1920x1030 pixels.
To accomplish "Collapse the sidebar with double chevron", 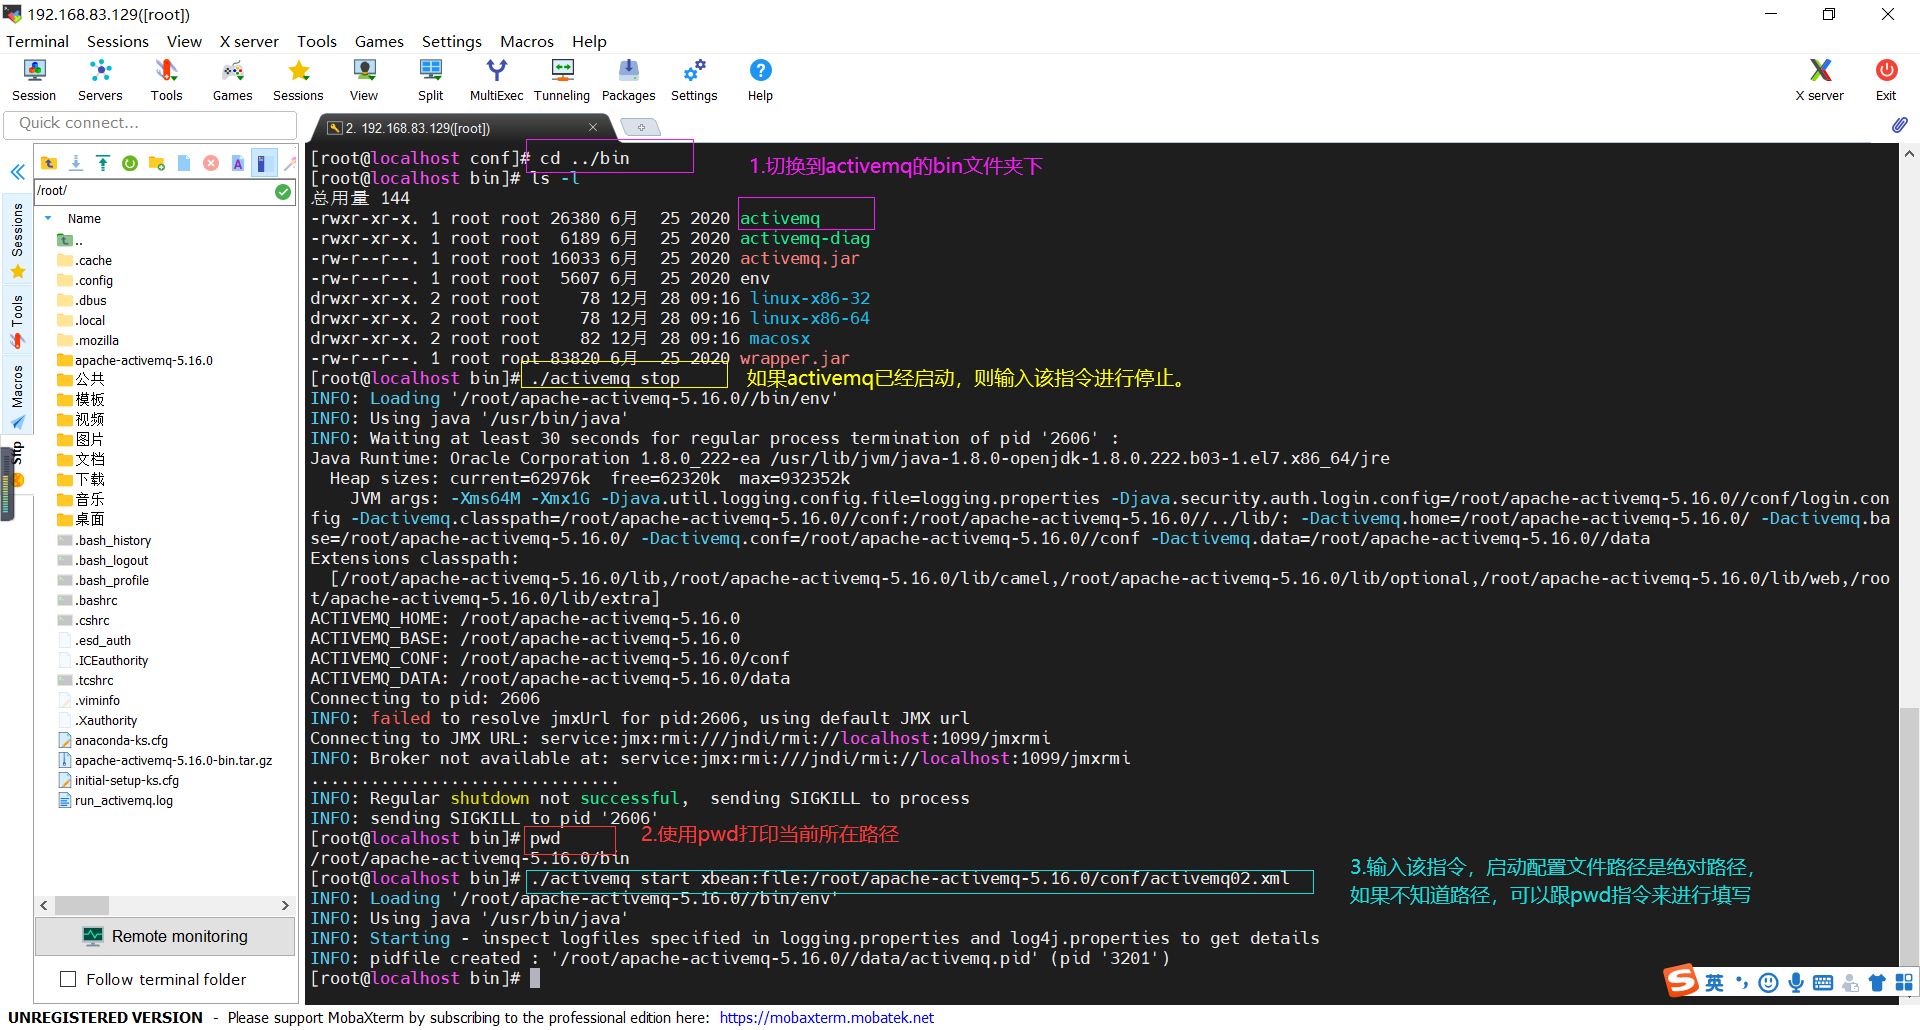I will tap(17, 172).
